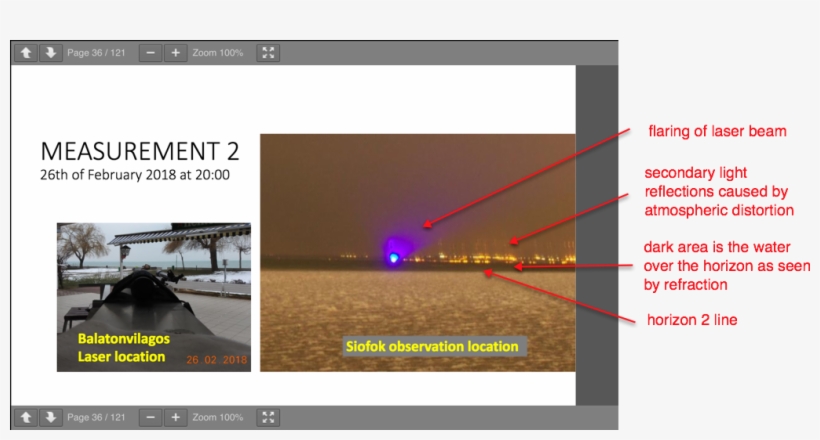
Task: Click the bottom 'Zoom 100%' label
Action: tap(218, 417)
